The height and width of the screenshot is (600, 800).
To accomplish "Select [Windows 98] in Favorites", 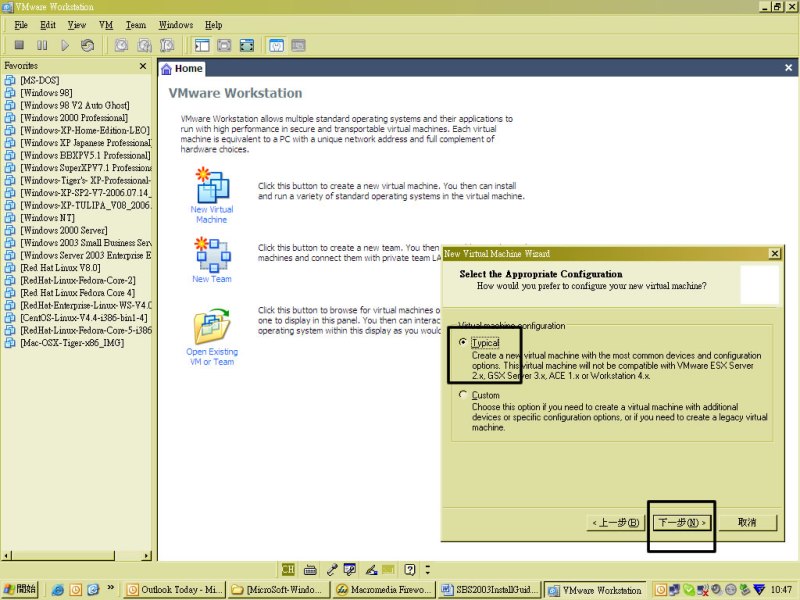I will (x=46, y=92).
